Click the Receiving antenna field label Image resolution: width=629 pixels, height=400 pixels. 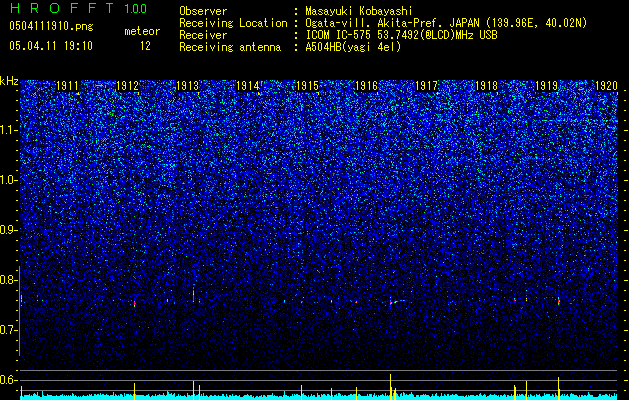pos(230,47)
